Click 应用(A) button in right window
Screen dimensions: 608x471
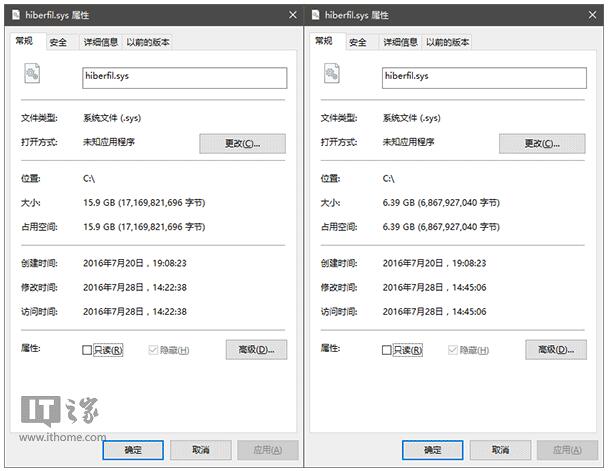[568, 450]
